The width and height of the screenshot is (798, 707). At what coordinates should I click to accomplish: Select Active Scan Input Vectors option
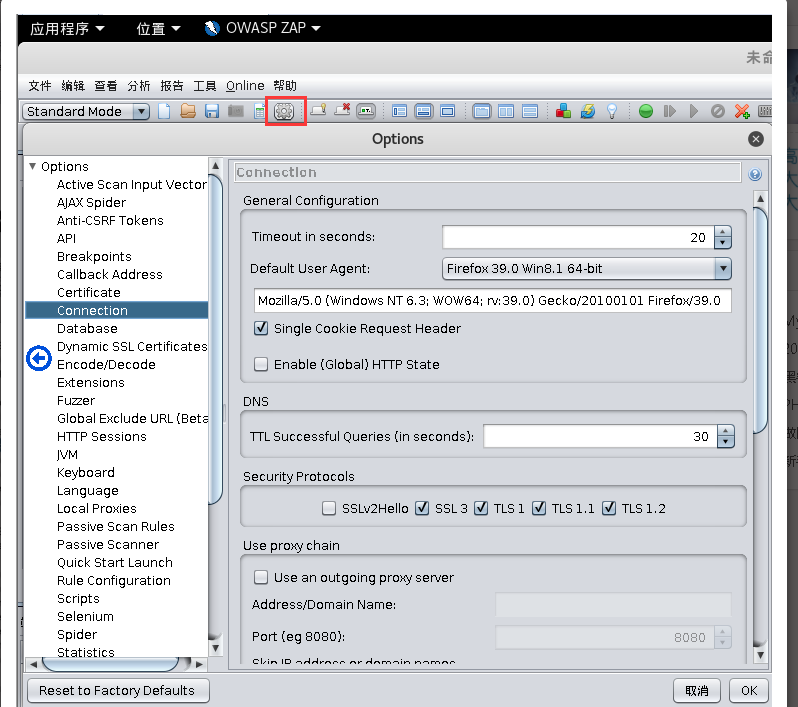[x=132, y=184]
